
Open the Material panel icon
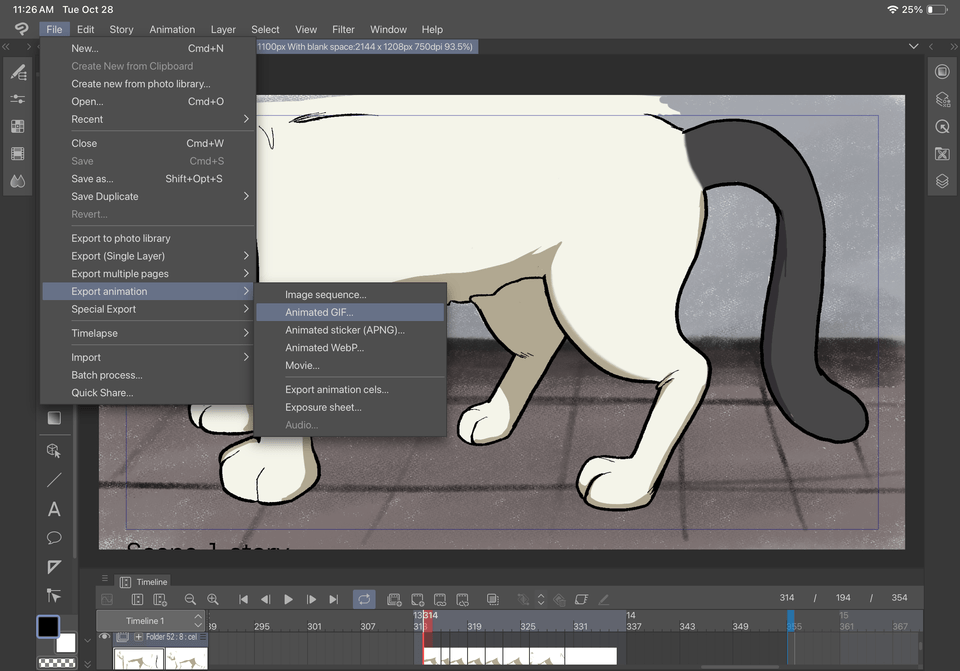(x=942, y=154)
